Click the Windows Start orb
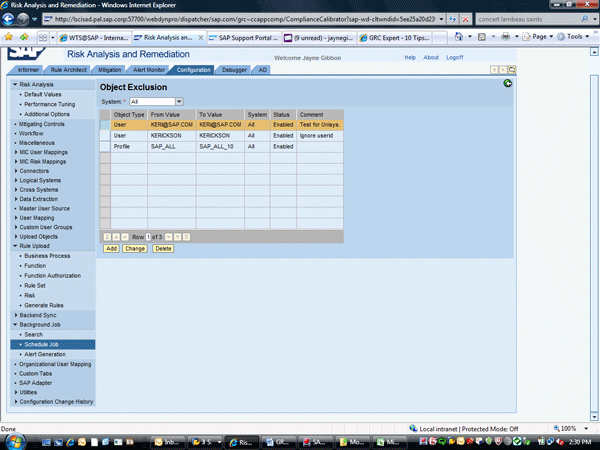600x450 pixels. (x=16, y=442)
